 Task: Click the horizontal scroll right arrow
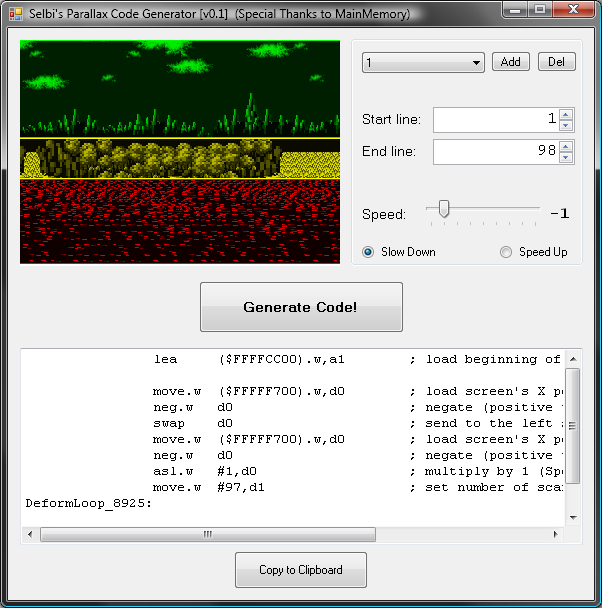pos(555,534)
